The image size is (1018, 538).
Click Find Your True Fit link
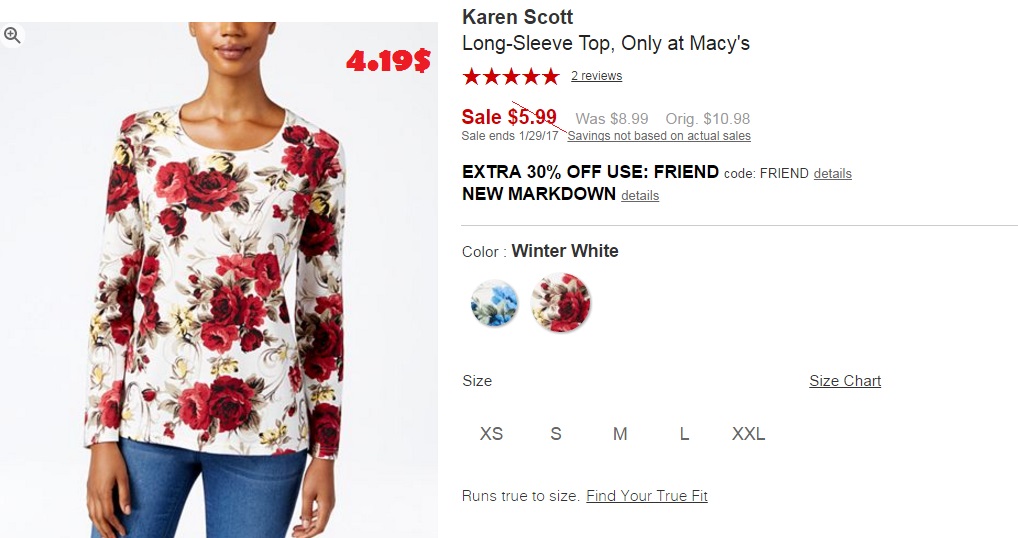tap(647, 496)
